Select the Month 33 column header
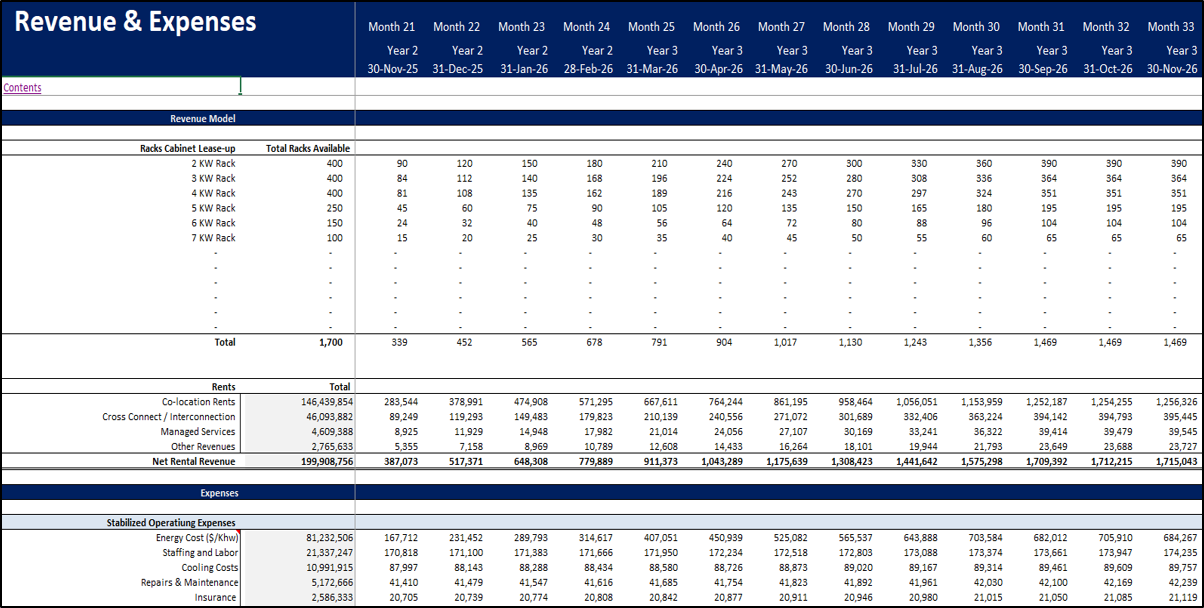1204x608 pixels. point(1171,27)
